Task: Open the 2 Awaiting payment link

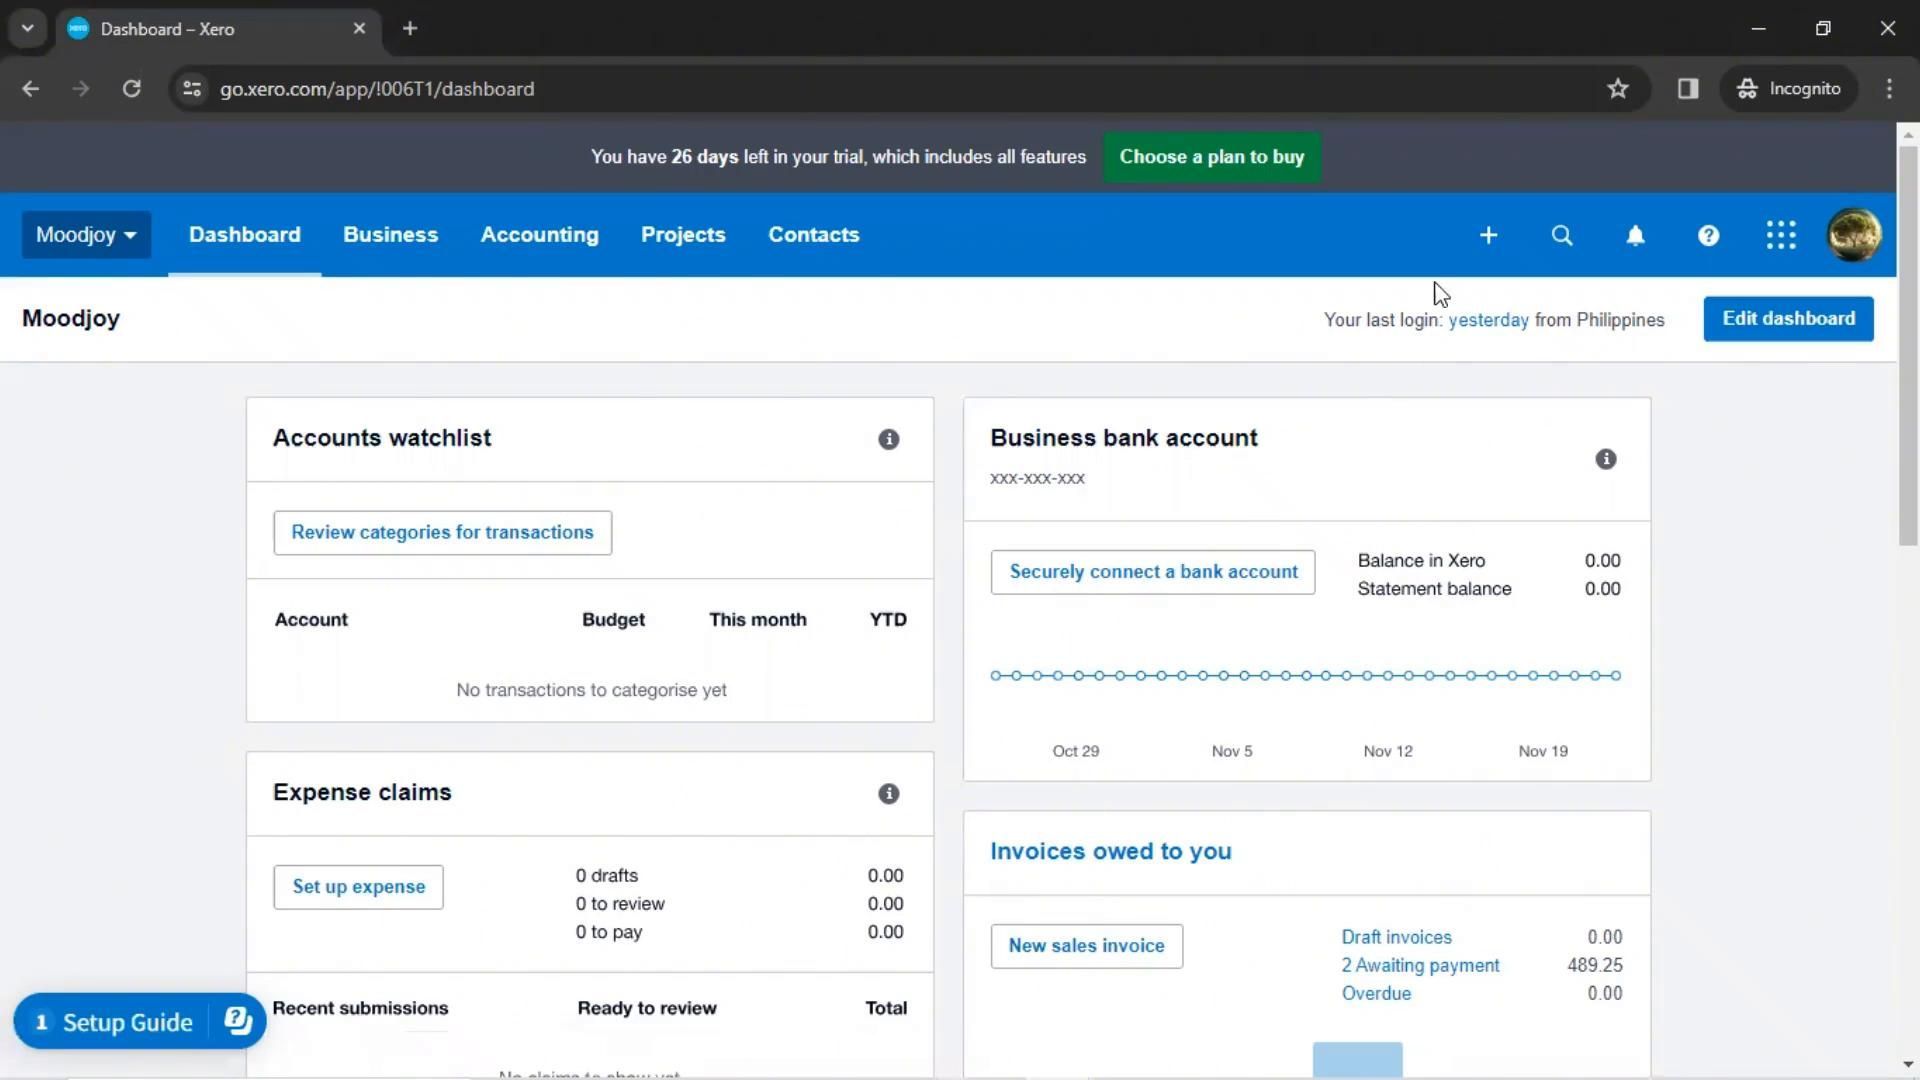Action: (1420, 965)
